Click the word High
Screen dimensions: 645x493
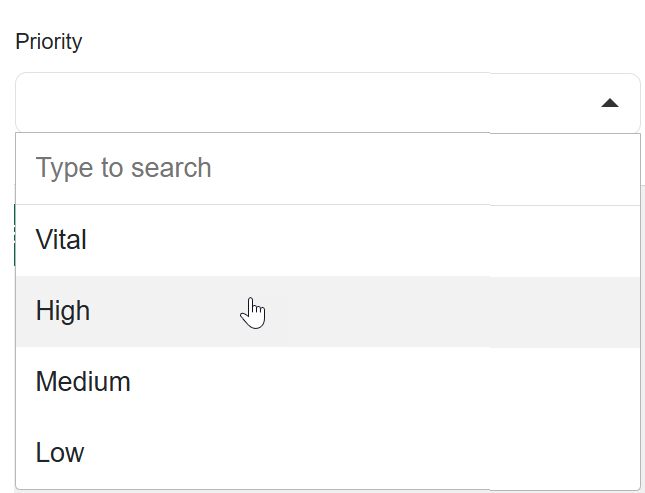(63, 311)
